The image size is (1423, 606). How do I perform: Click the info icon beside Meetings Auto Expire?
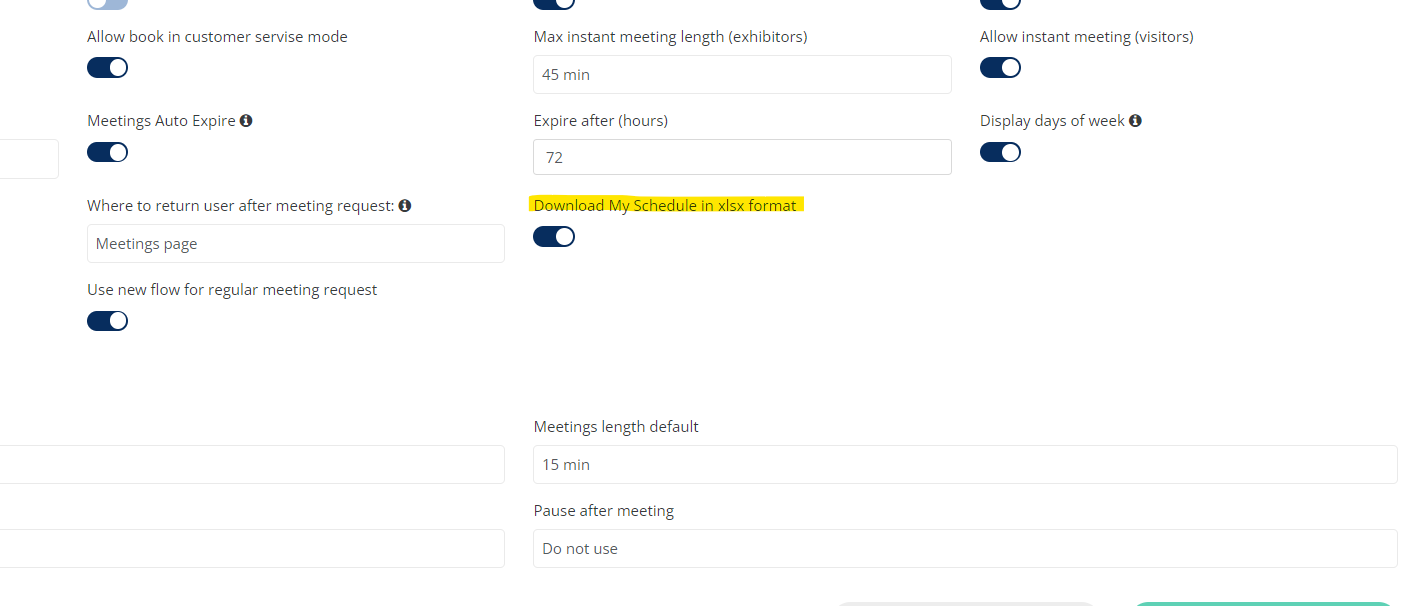point(246,121)
